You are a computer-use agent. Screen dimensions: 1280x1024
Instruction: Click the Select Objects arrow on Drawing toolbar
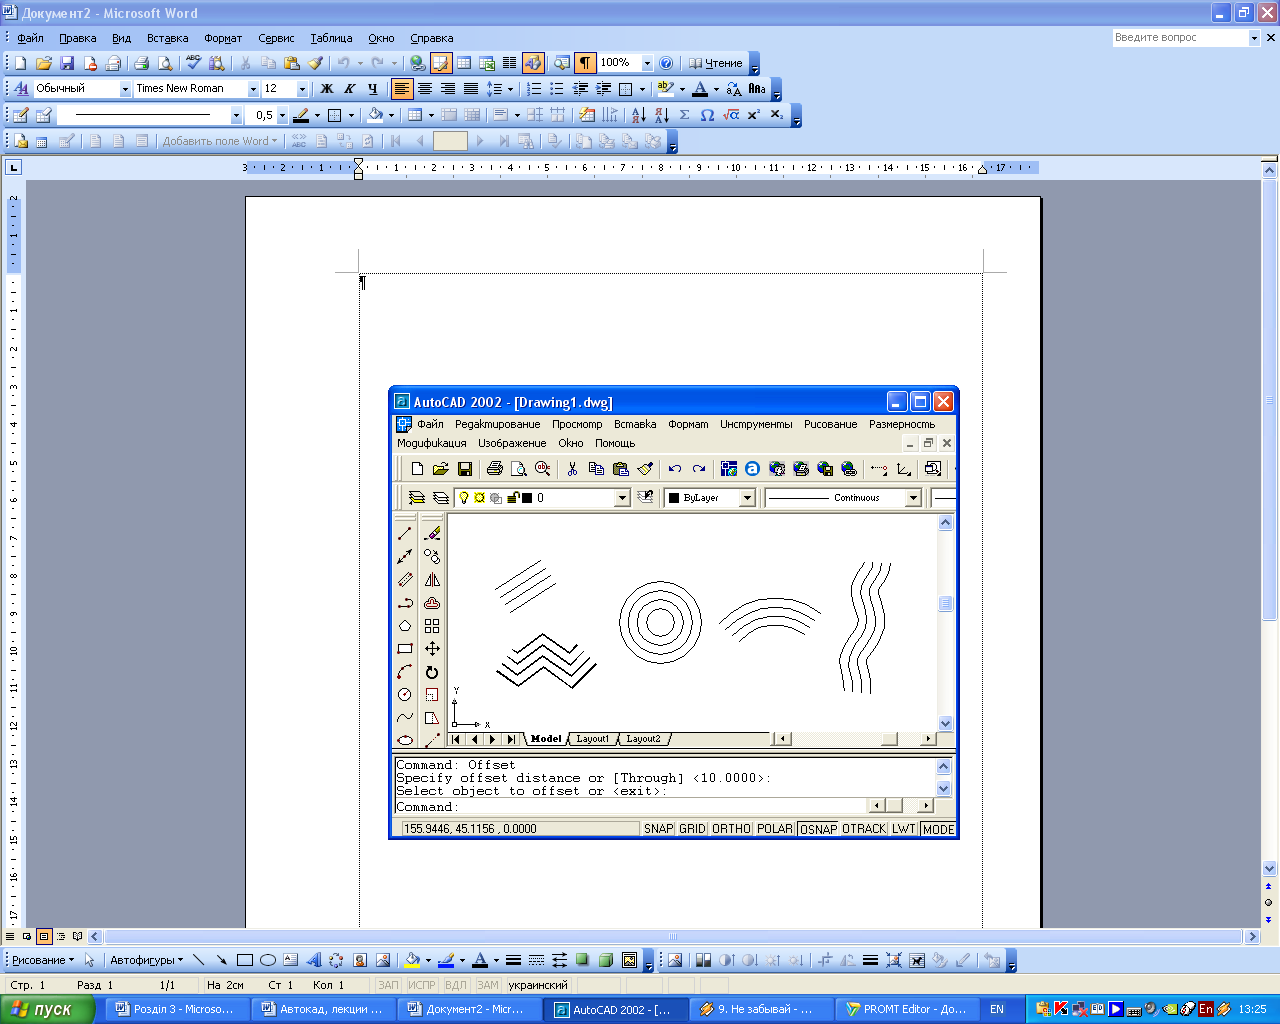point(89,960)
